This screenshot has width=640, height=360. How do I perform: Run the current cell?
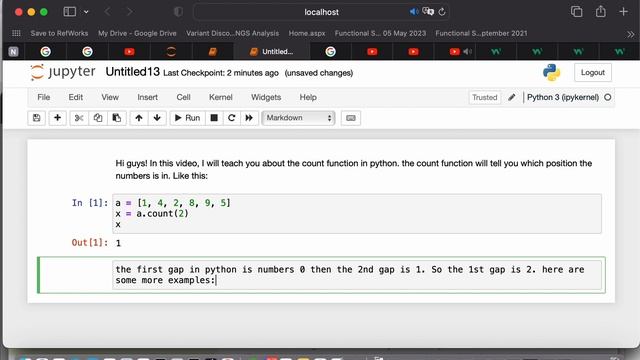[x=187, y=118]
